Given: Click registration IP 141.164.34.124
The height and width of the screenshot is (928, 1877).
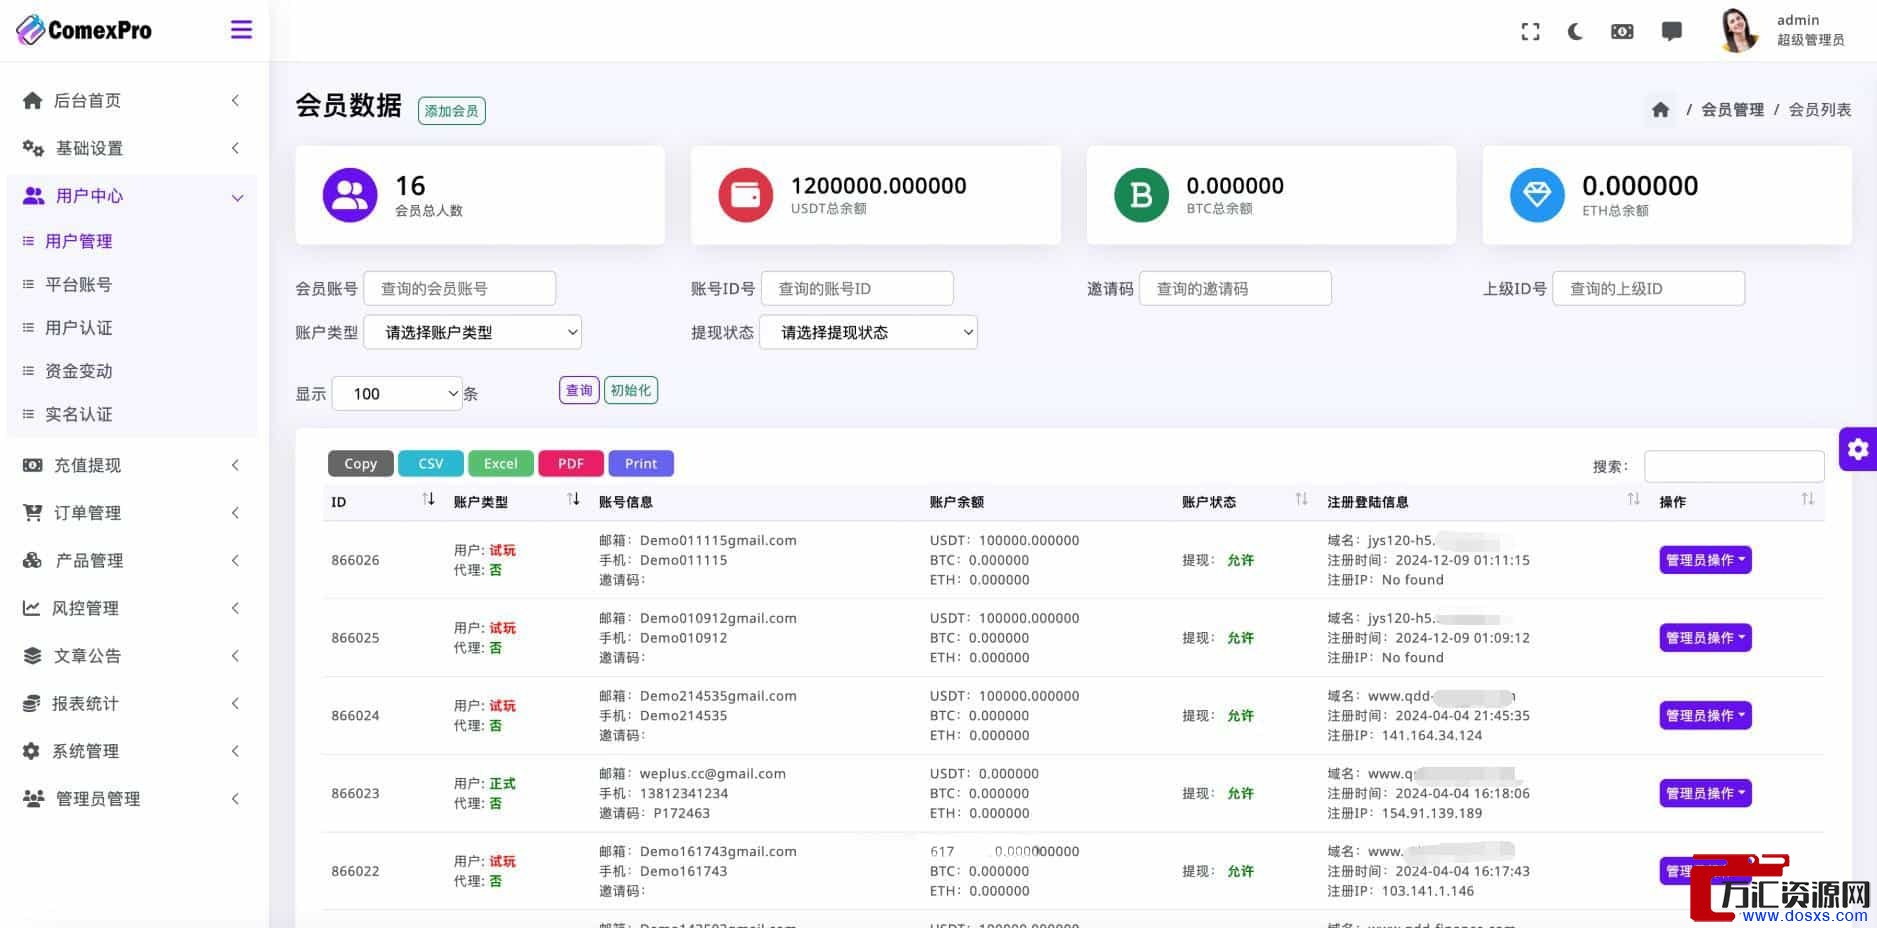Looking at the screenshot, I should point(1431,736).
